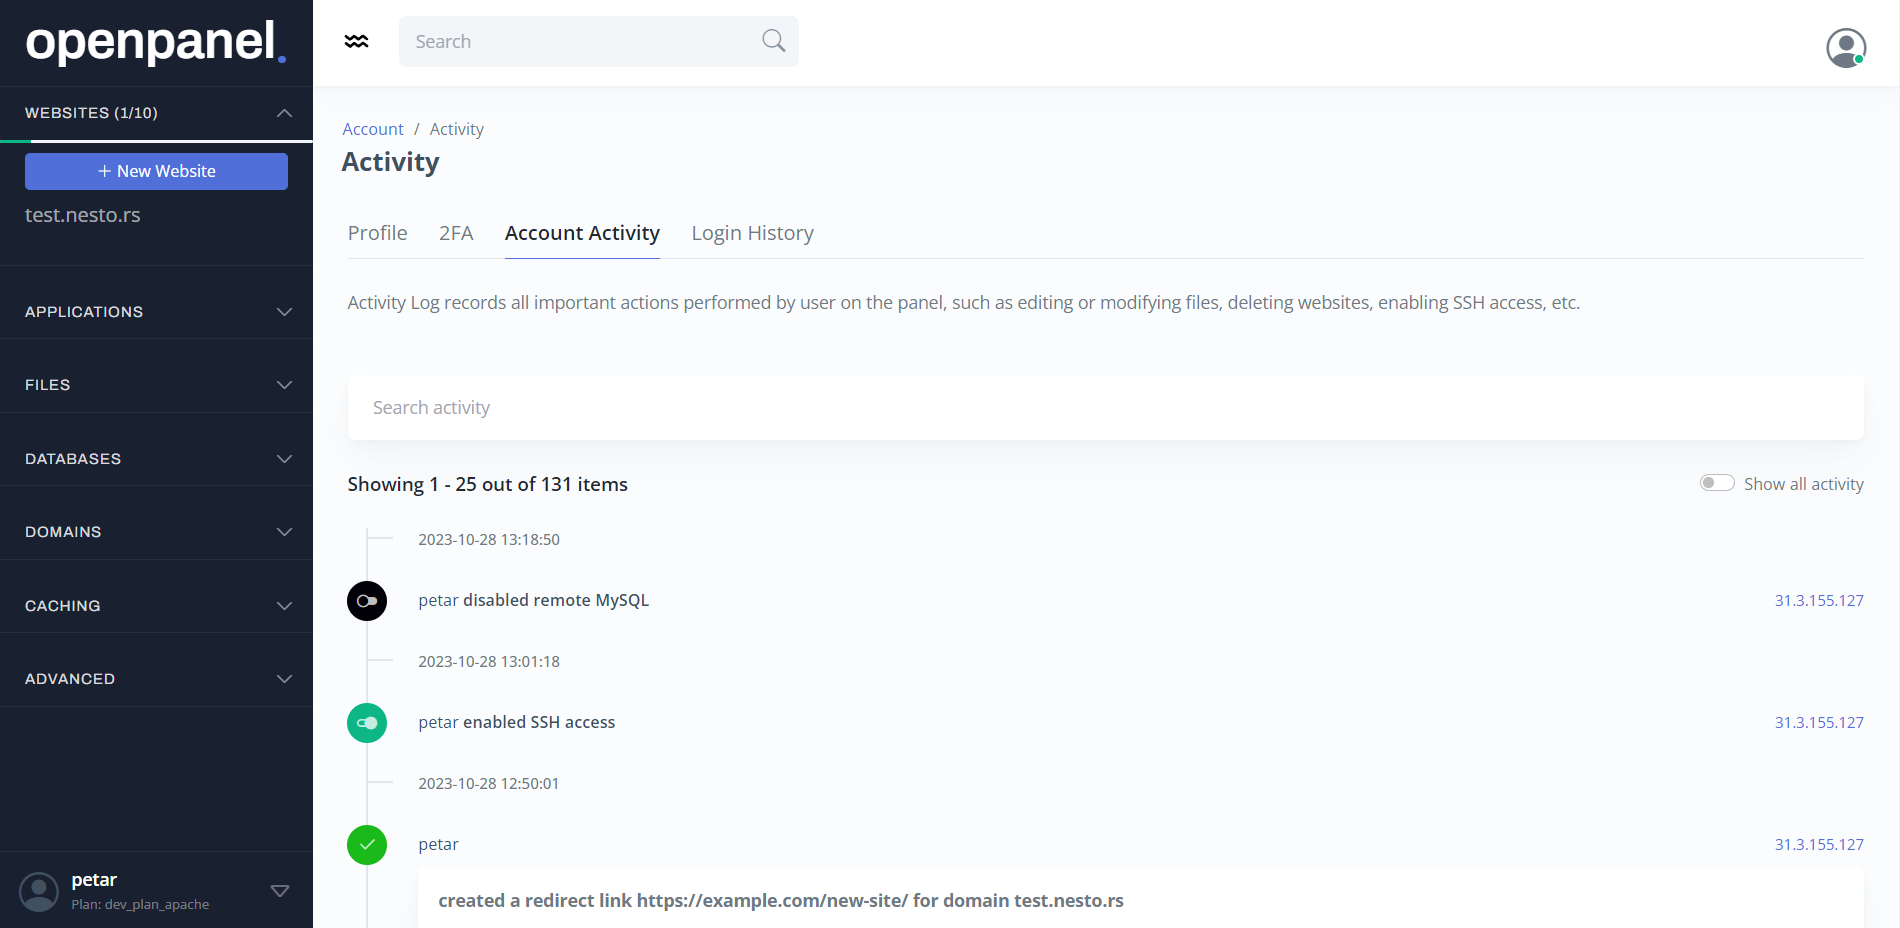Click the New Website button

[156, 171]
